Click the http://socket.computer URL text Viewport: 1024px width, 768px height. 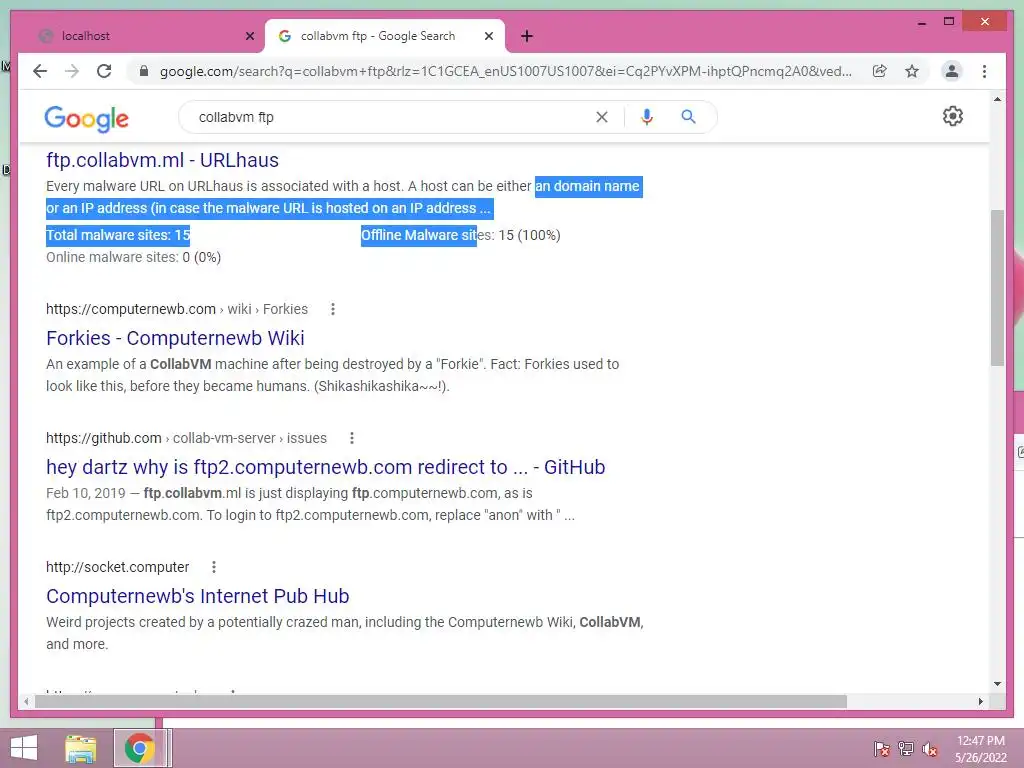click(x=118, y=567)
